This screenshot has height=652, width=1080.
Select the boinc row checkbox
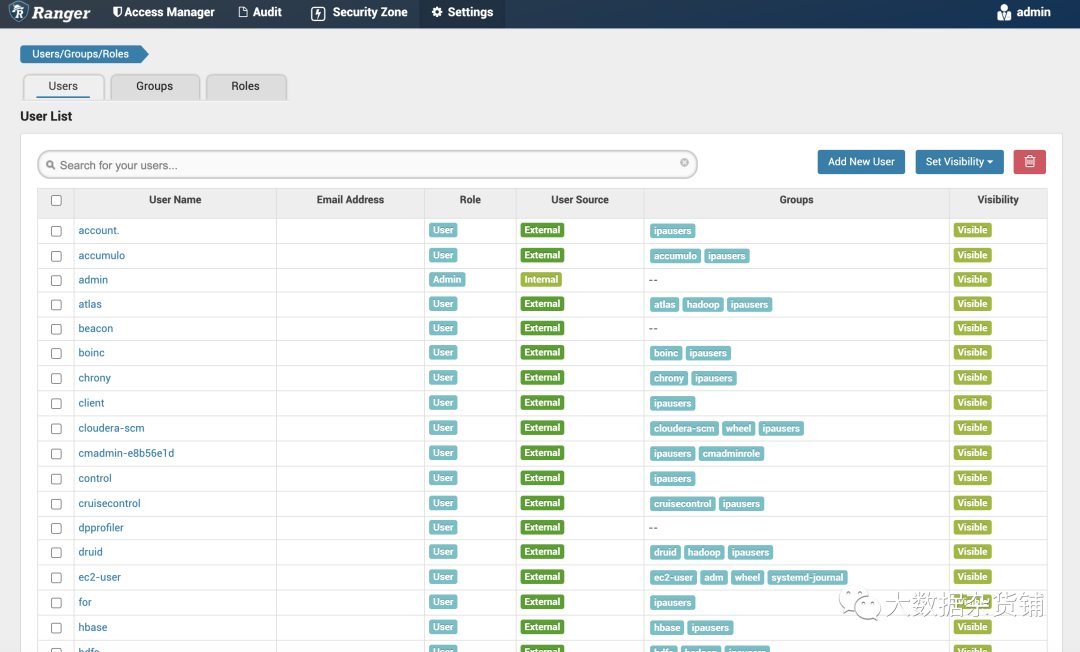[56, 353]
